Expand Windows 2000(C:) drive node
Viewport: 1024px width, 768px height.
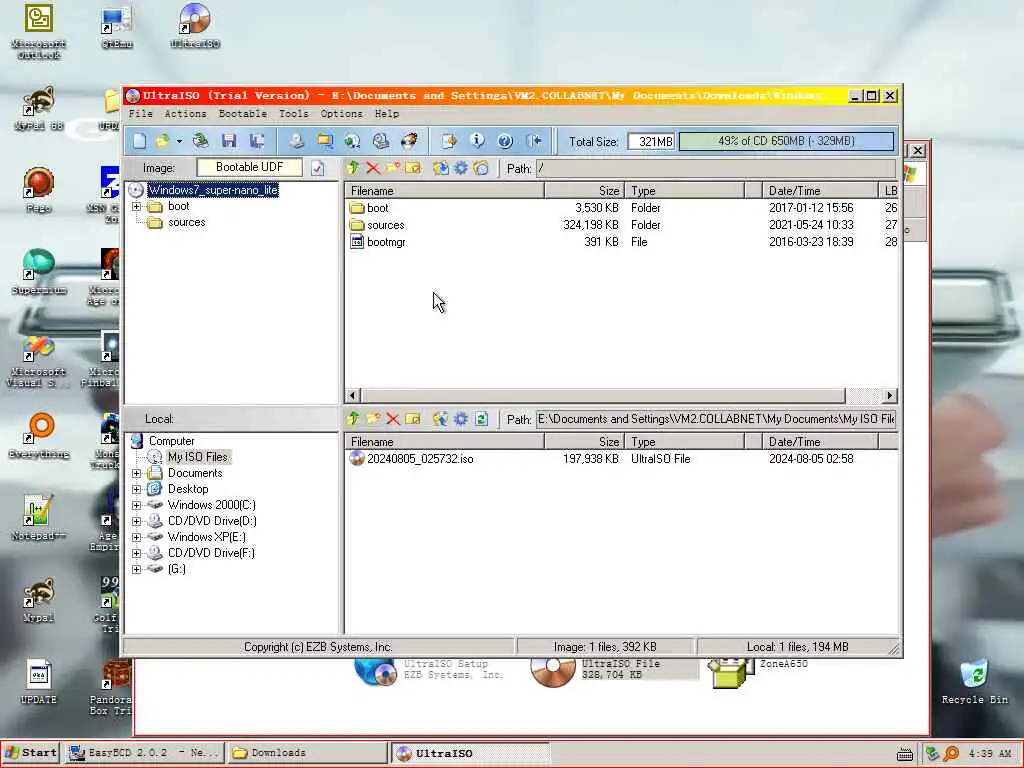coord(136,505)
